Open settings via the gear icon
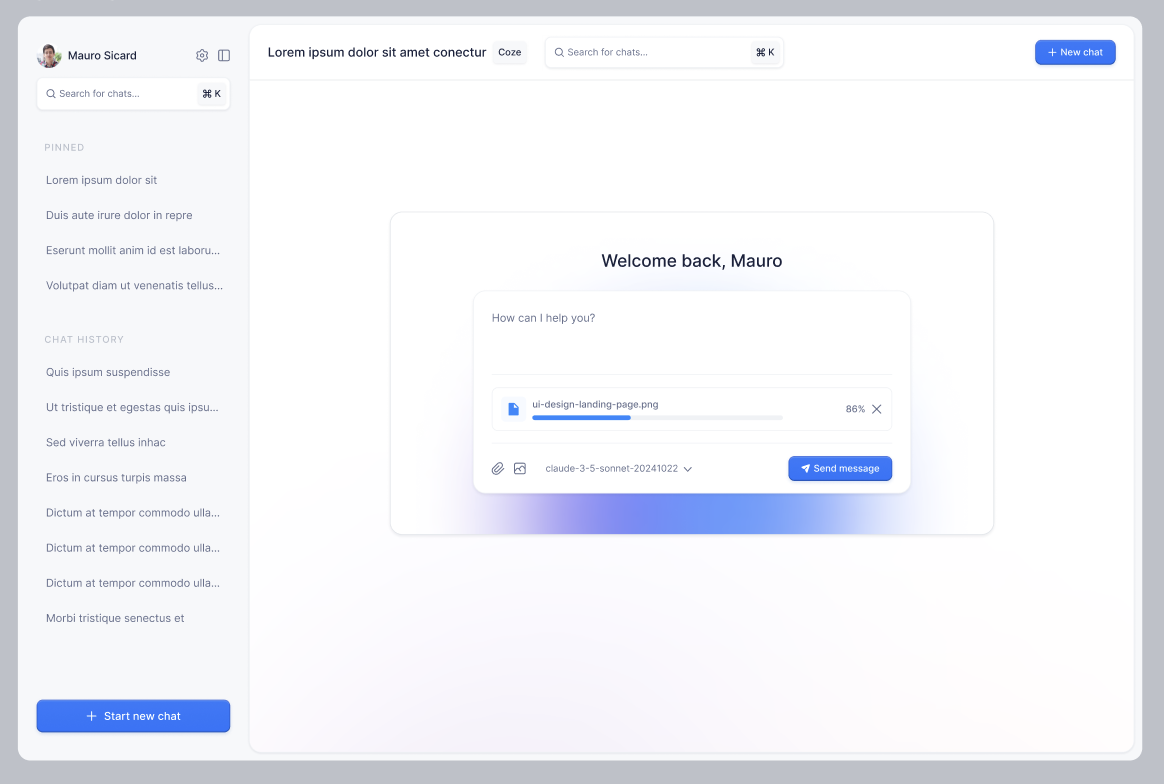This screenshot has height=784, width=1164. [202, 56]
